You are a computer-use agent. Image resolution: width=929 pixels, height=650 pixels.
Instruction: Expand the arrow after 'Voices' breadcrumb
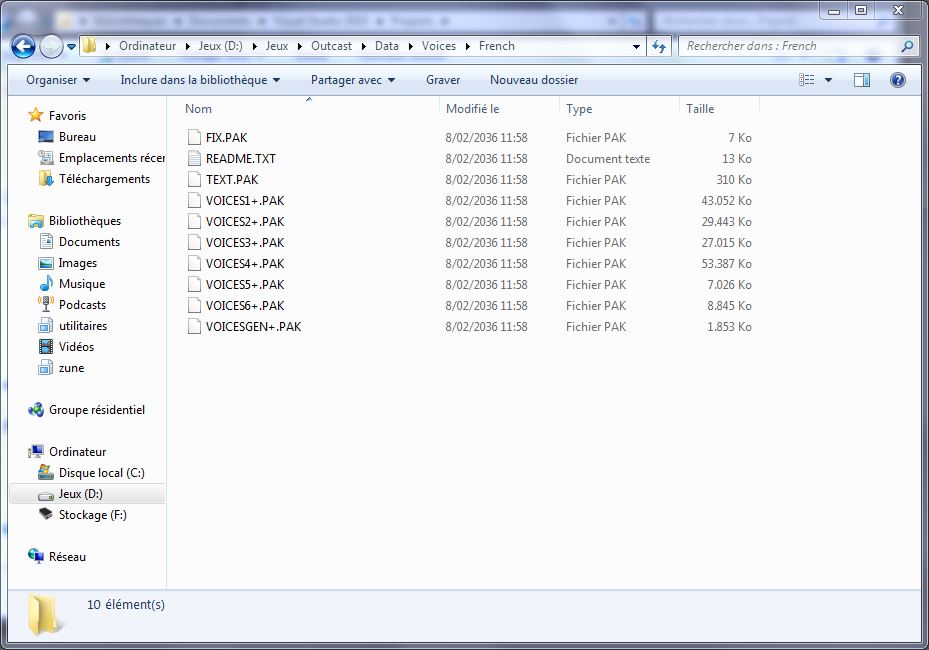click(467, 46)
